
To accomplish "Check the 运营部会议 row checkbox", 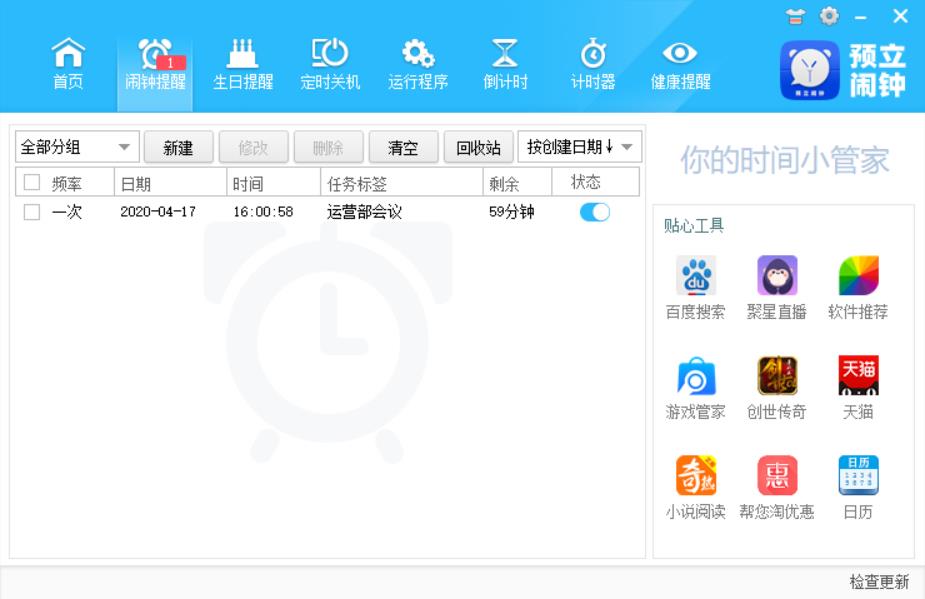I will pyautogui.click(x=32, y=212).
